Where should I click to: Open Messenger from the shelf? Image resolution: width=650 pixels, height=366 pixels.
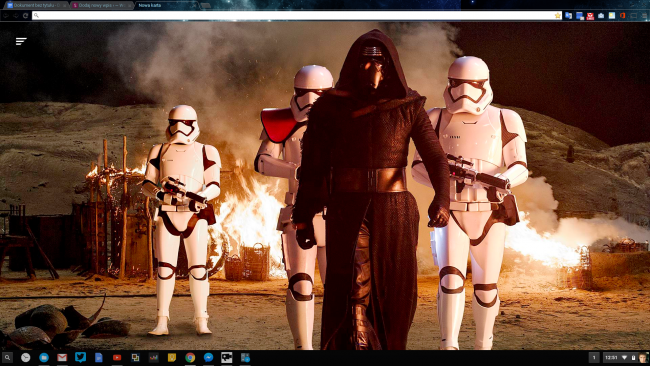tap(209, 357)
